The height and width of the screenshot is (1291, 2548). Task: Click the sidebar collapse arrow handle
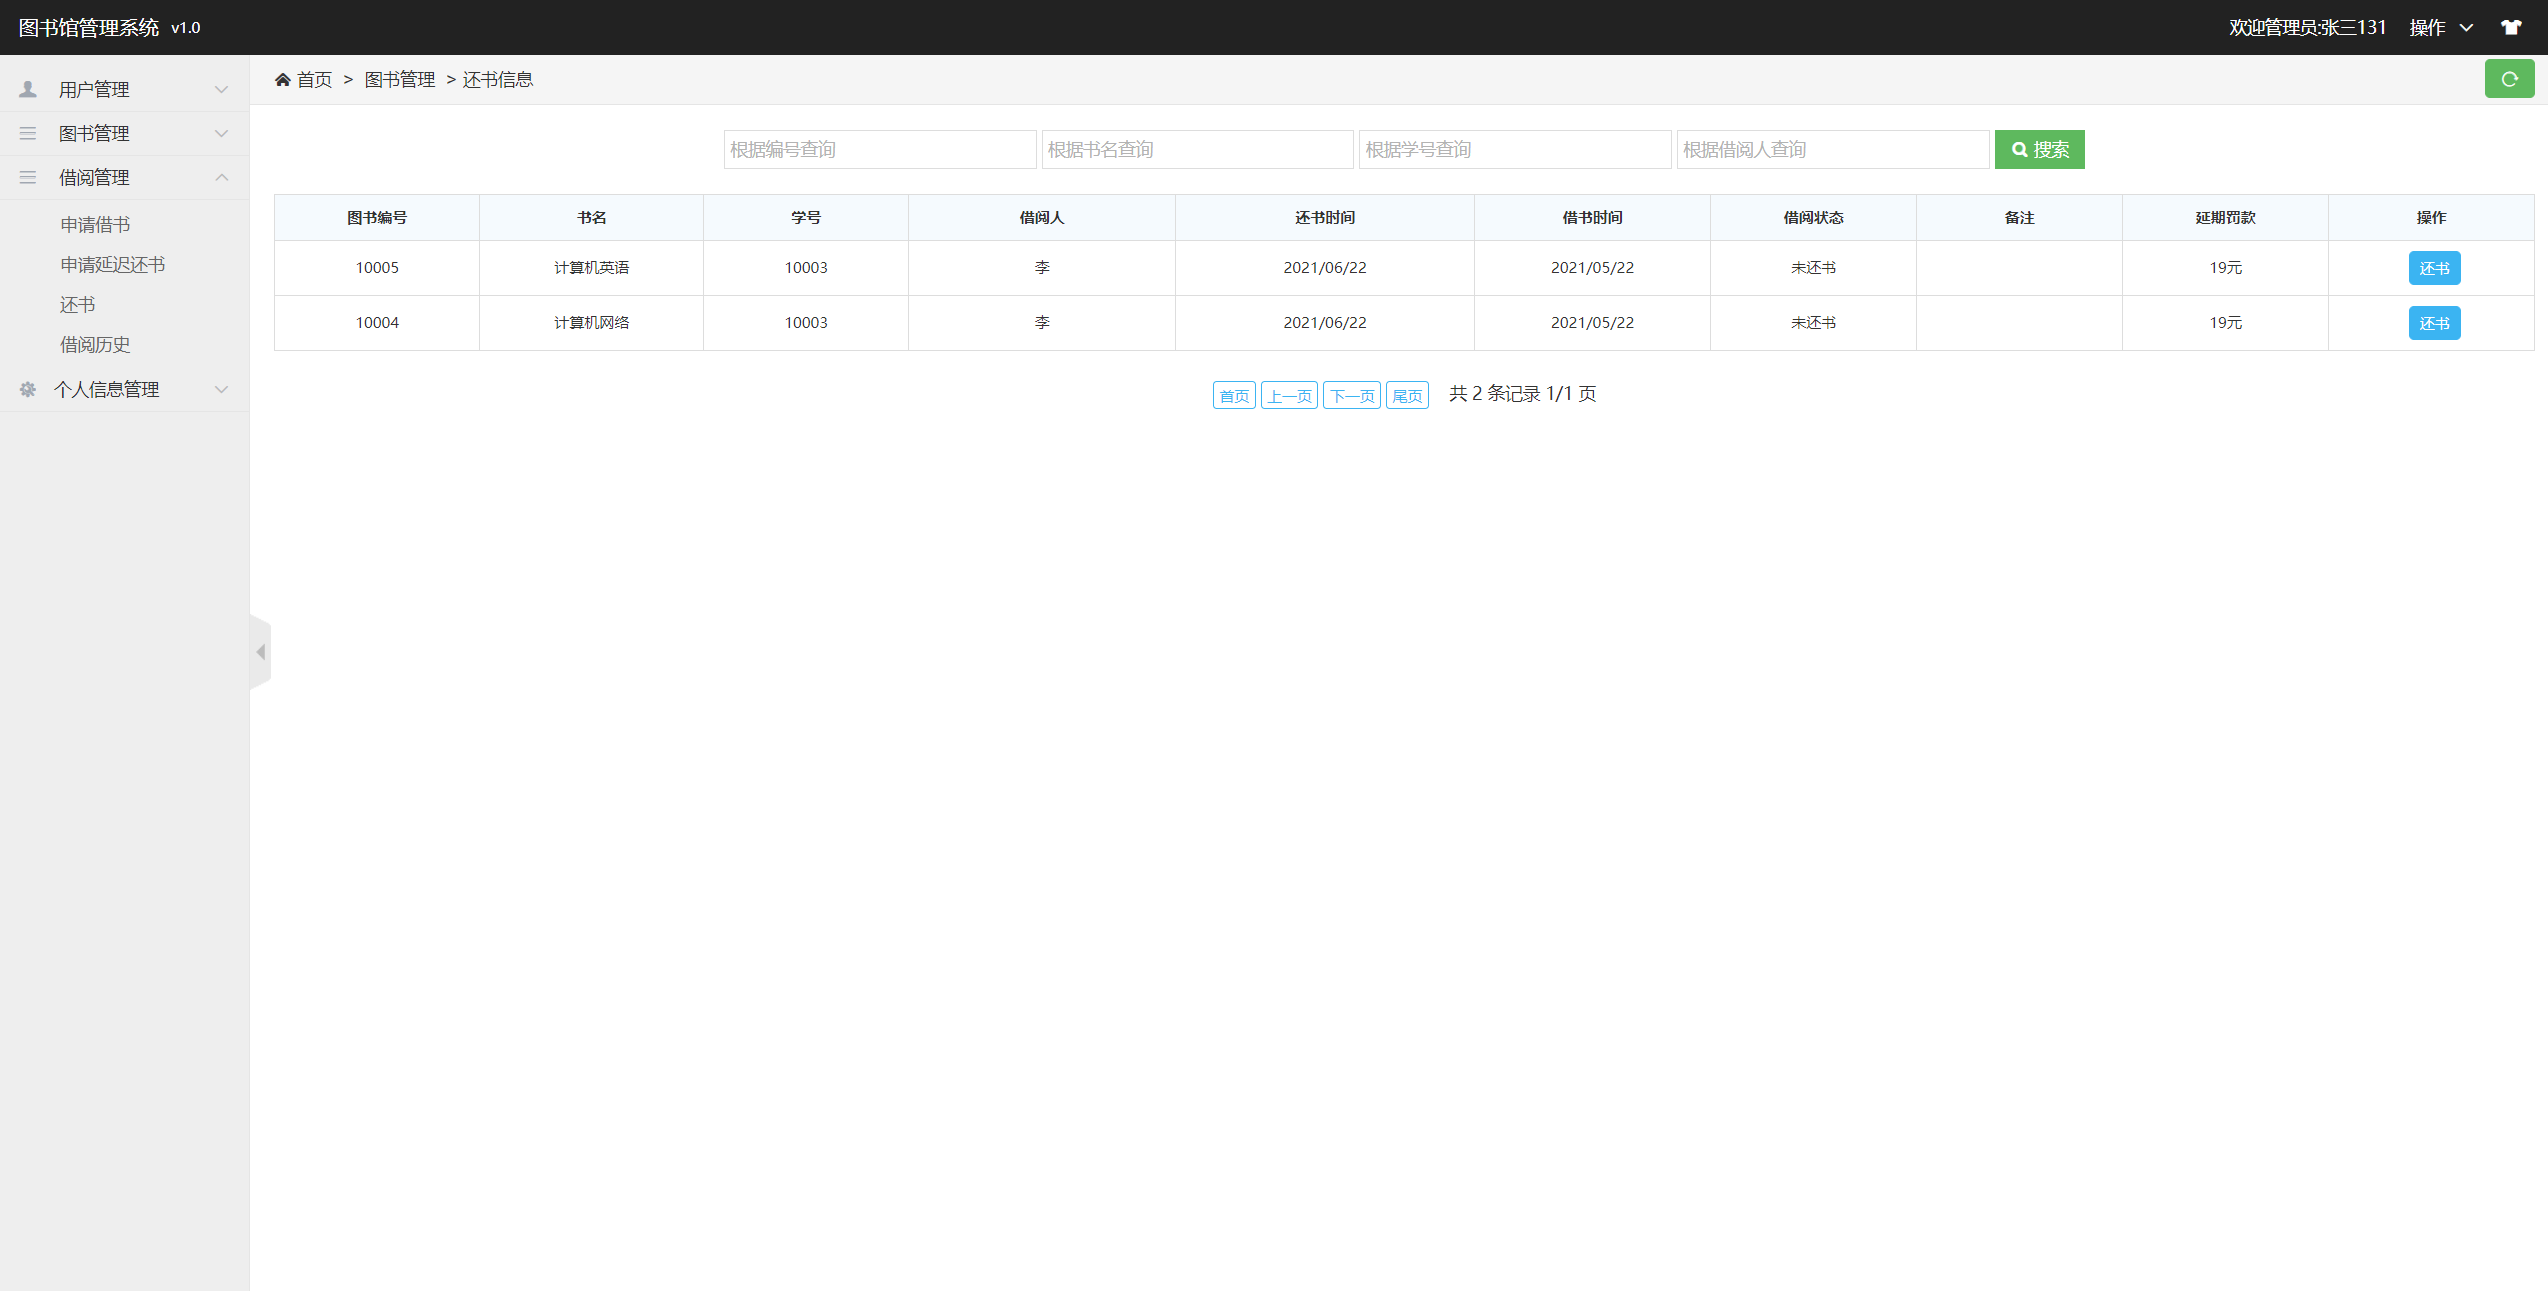coord(260,652)
